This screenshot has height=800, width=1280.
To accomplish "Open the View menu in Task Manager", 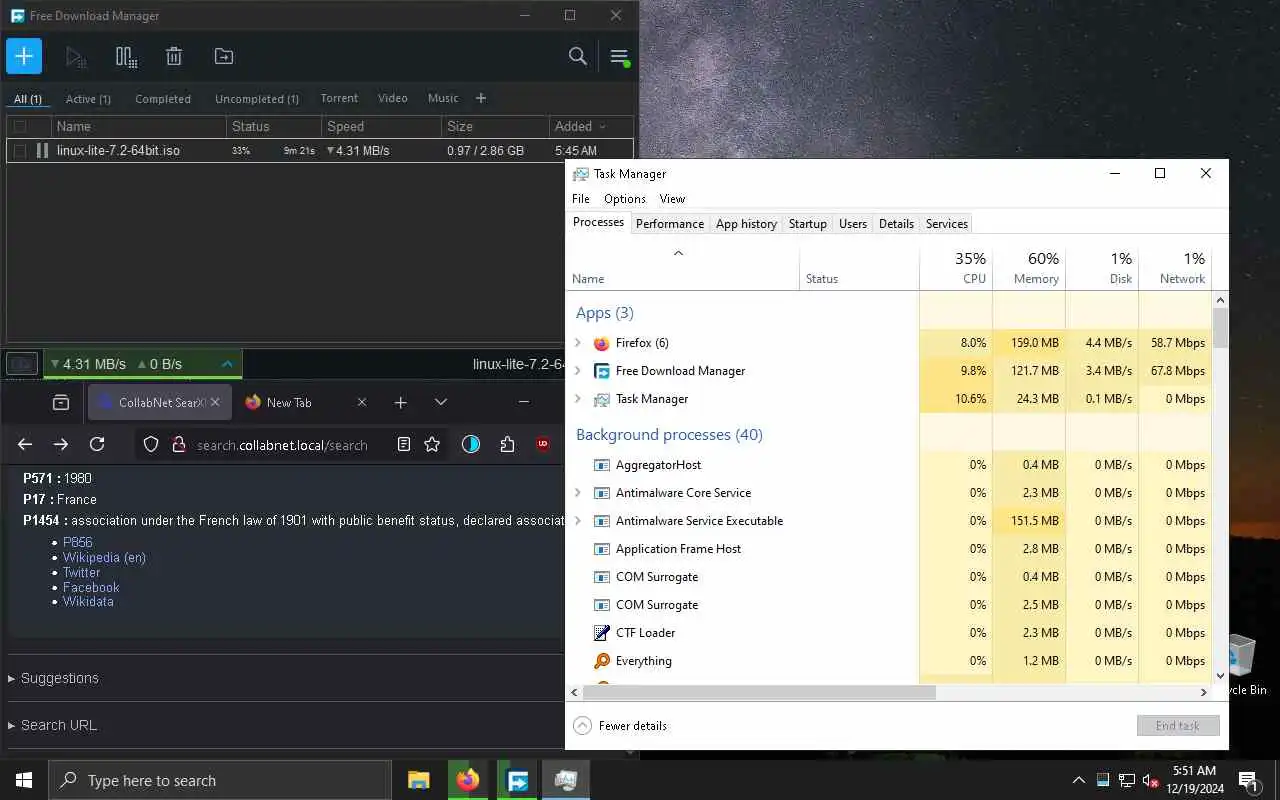I will [672, 199].
